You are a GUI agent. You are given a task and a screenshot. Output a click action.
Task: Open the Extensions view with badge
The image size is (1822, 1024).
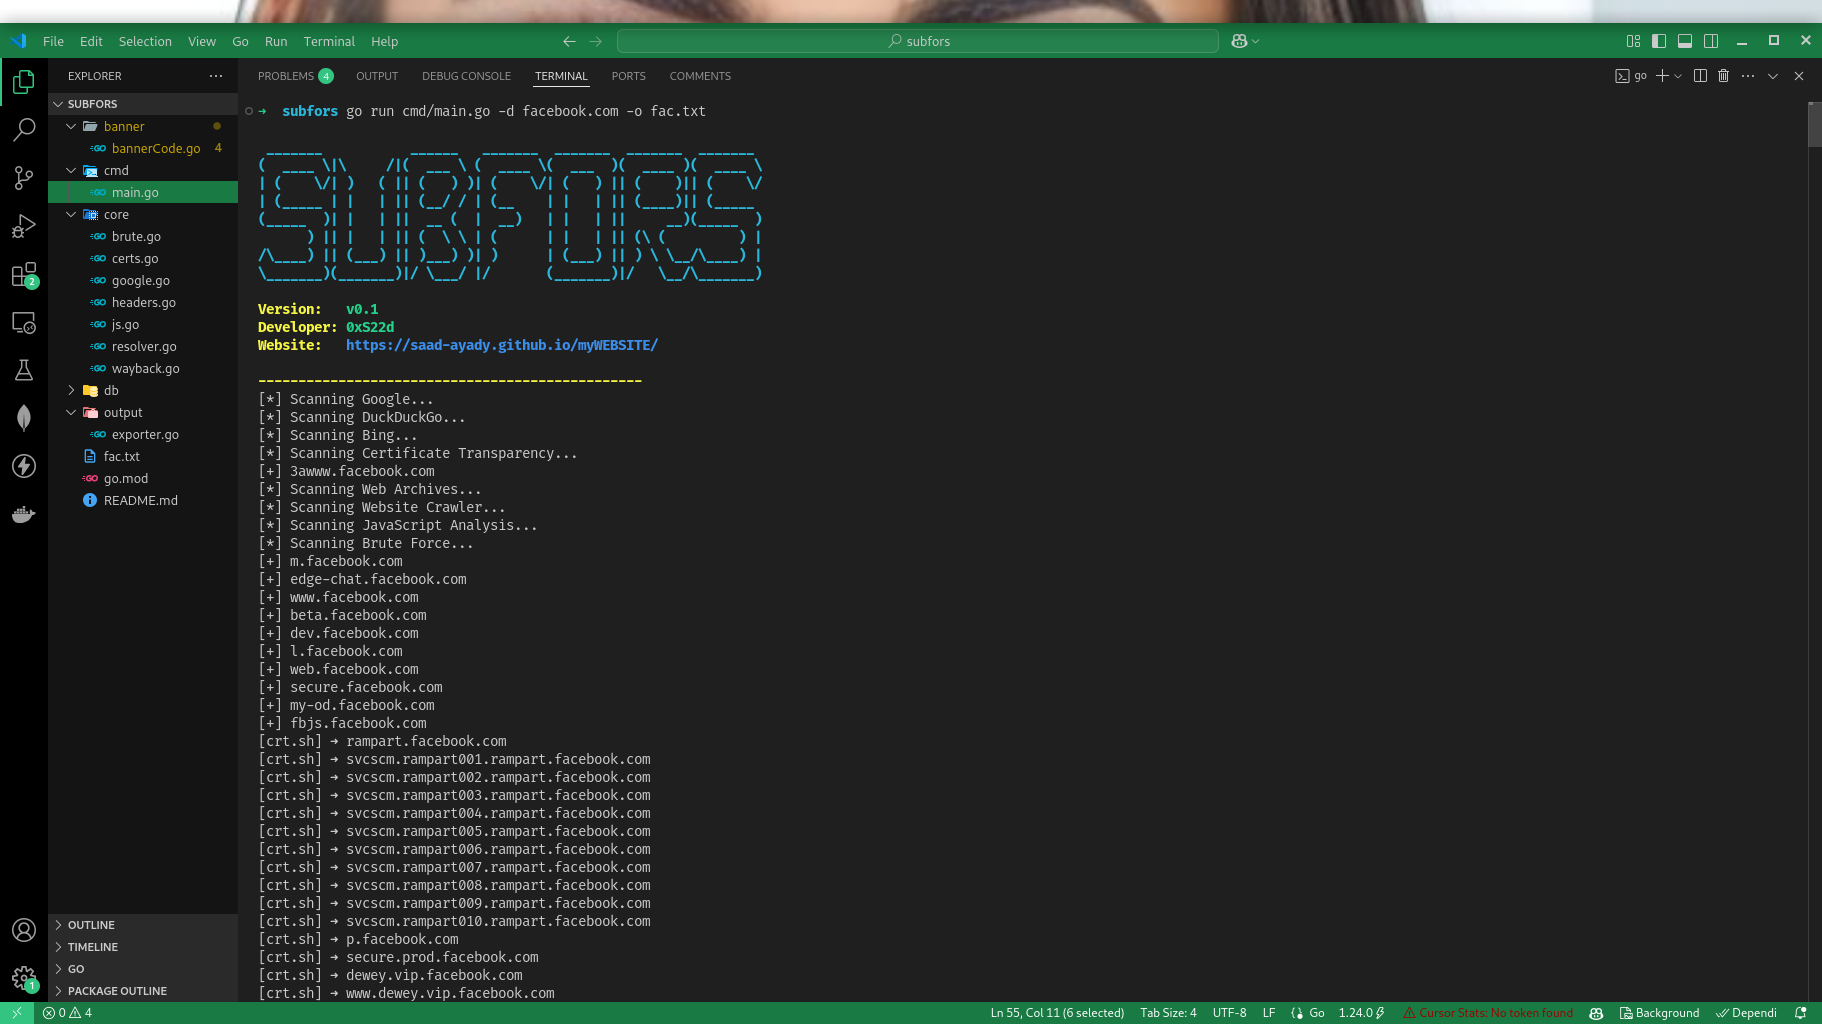pos(24,274)
